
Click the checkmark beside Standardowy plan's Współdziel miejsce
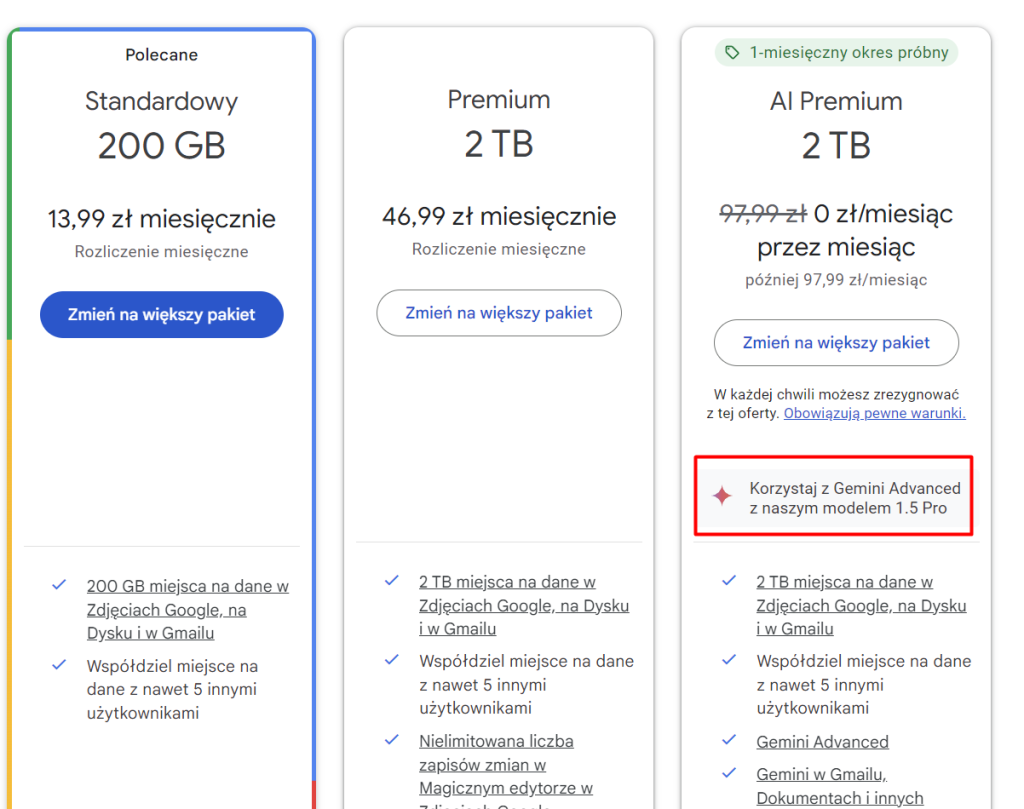coord(59,665)
